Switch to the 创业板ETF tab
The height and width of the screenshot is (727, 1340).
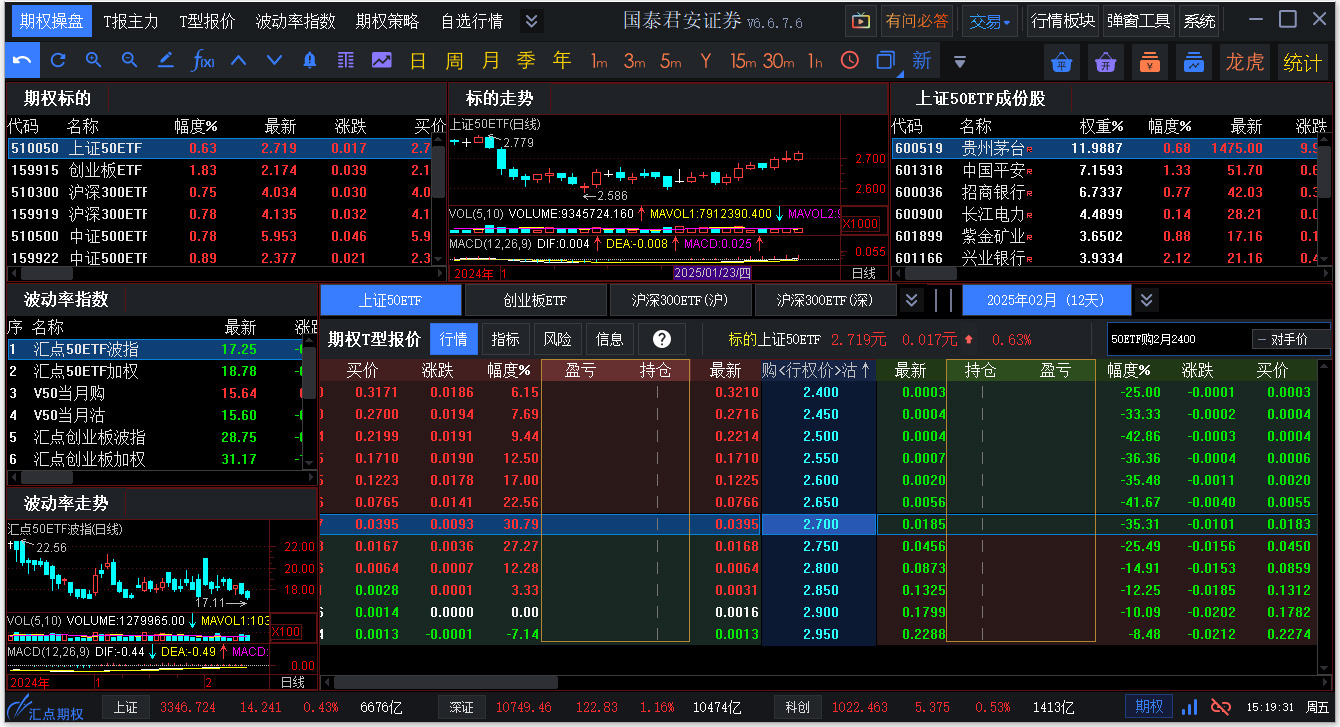pos(535,300)
